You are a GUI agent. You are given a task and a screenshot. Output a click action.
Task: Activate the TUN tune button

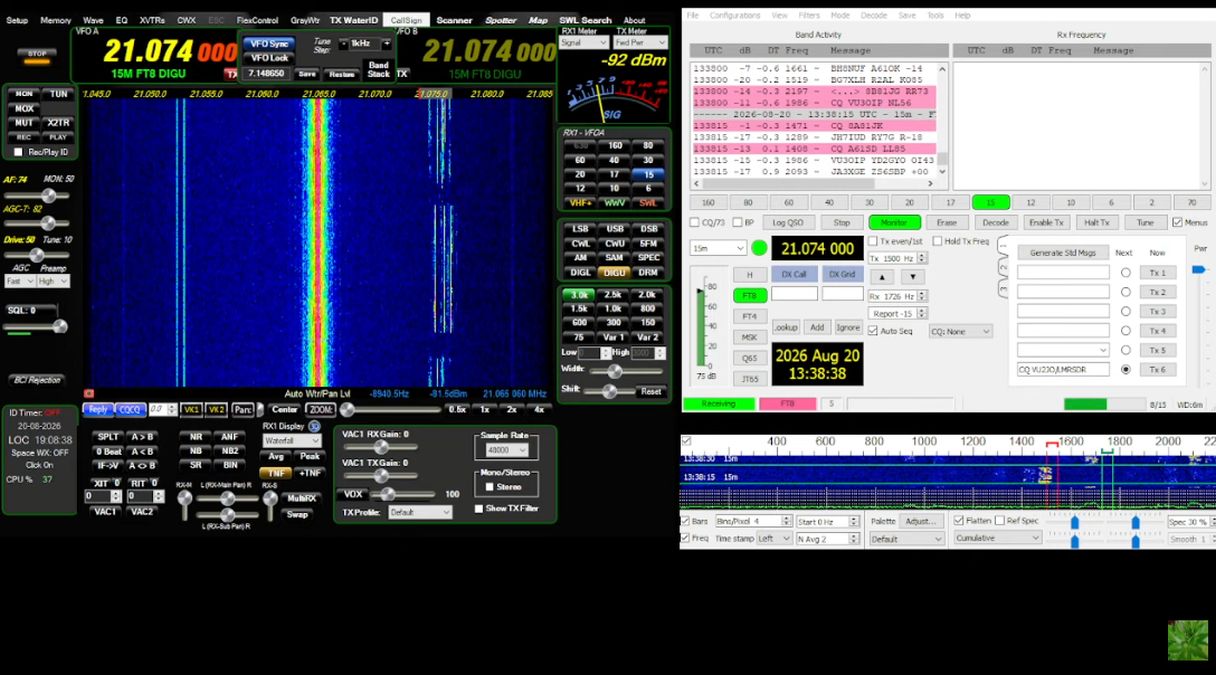tap(58, 94)
